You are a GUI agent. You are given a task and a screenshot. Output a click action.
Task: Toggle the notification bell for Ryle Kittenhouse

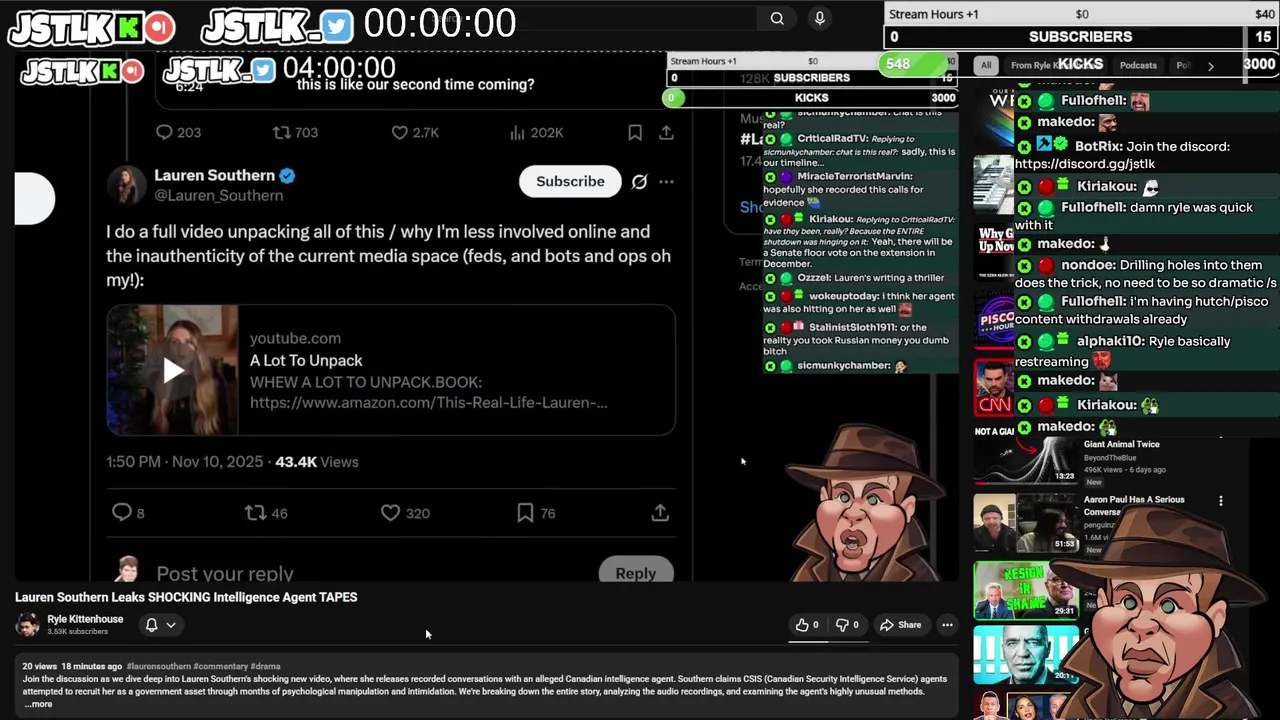pos(151,625)
